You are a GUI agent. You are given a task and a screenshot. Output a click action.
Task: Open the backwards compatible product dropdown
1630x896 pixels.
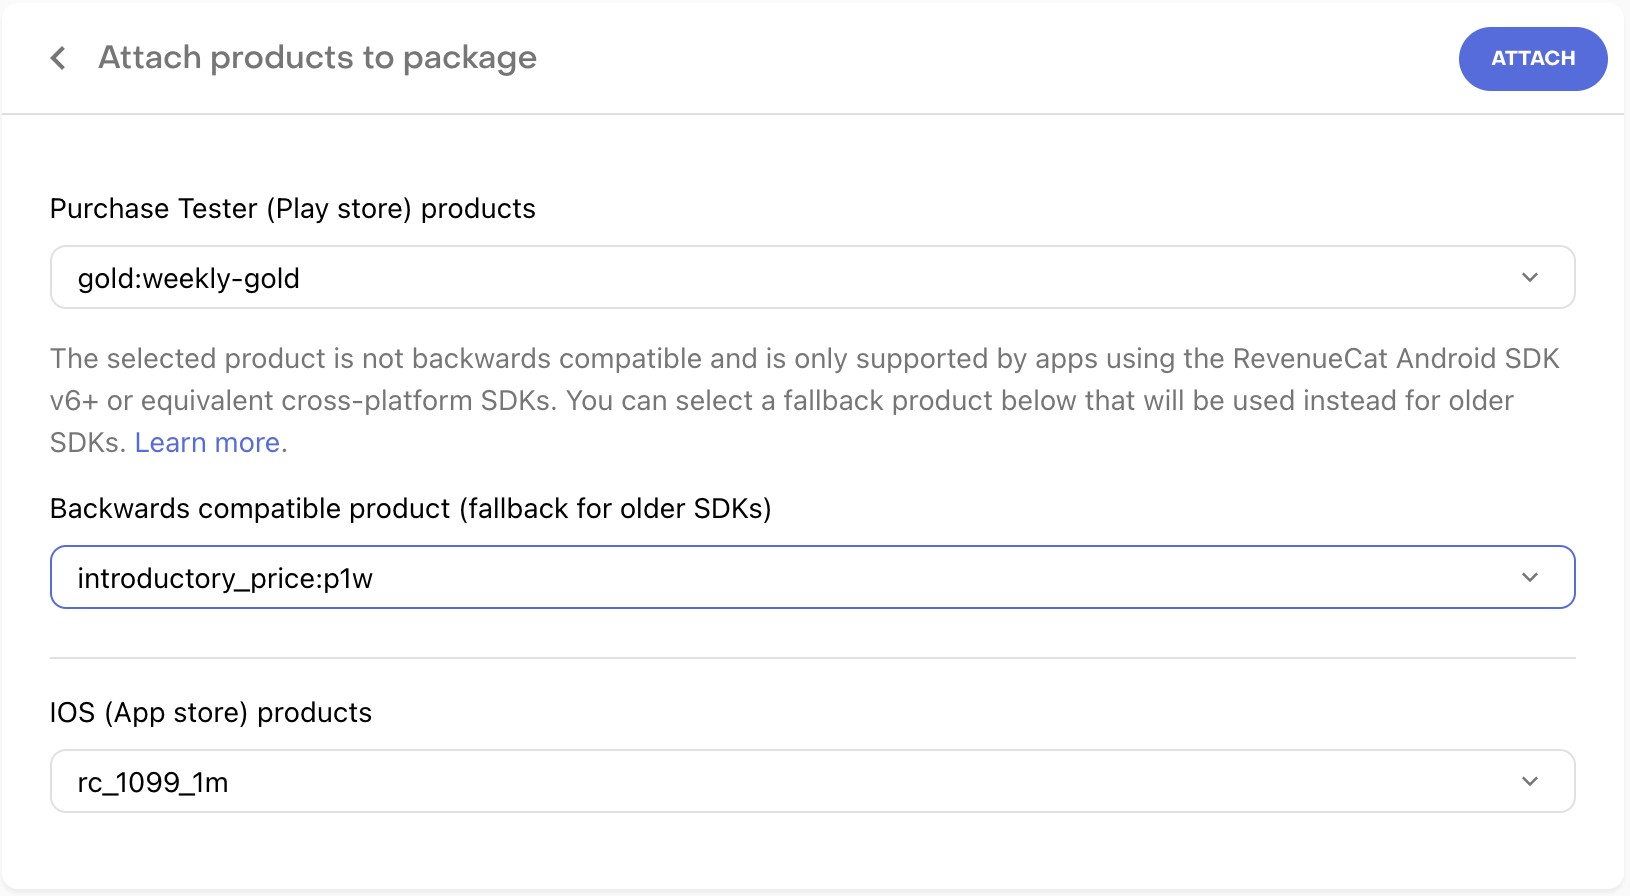tap(812, 577)
